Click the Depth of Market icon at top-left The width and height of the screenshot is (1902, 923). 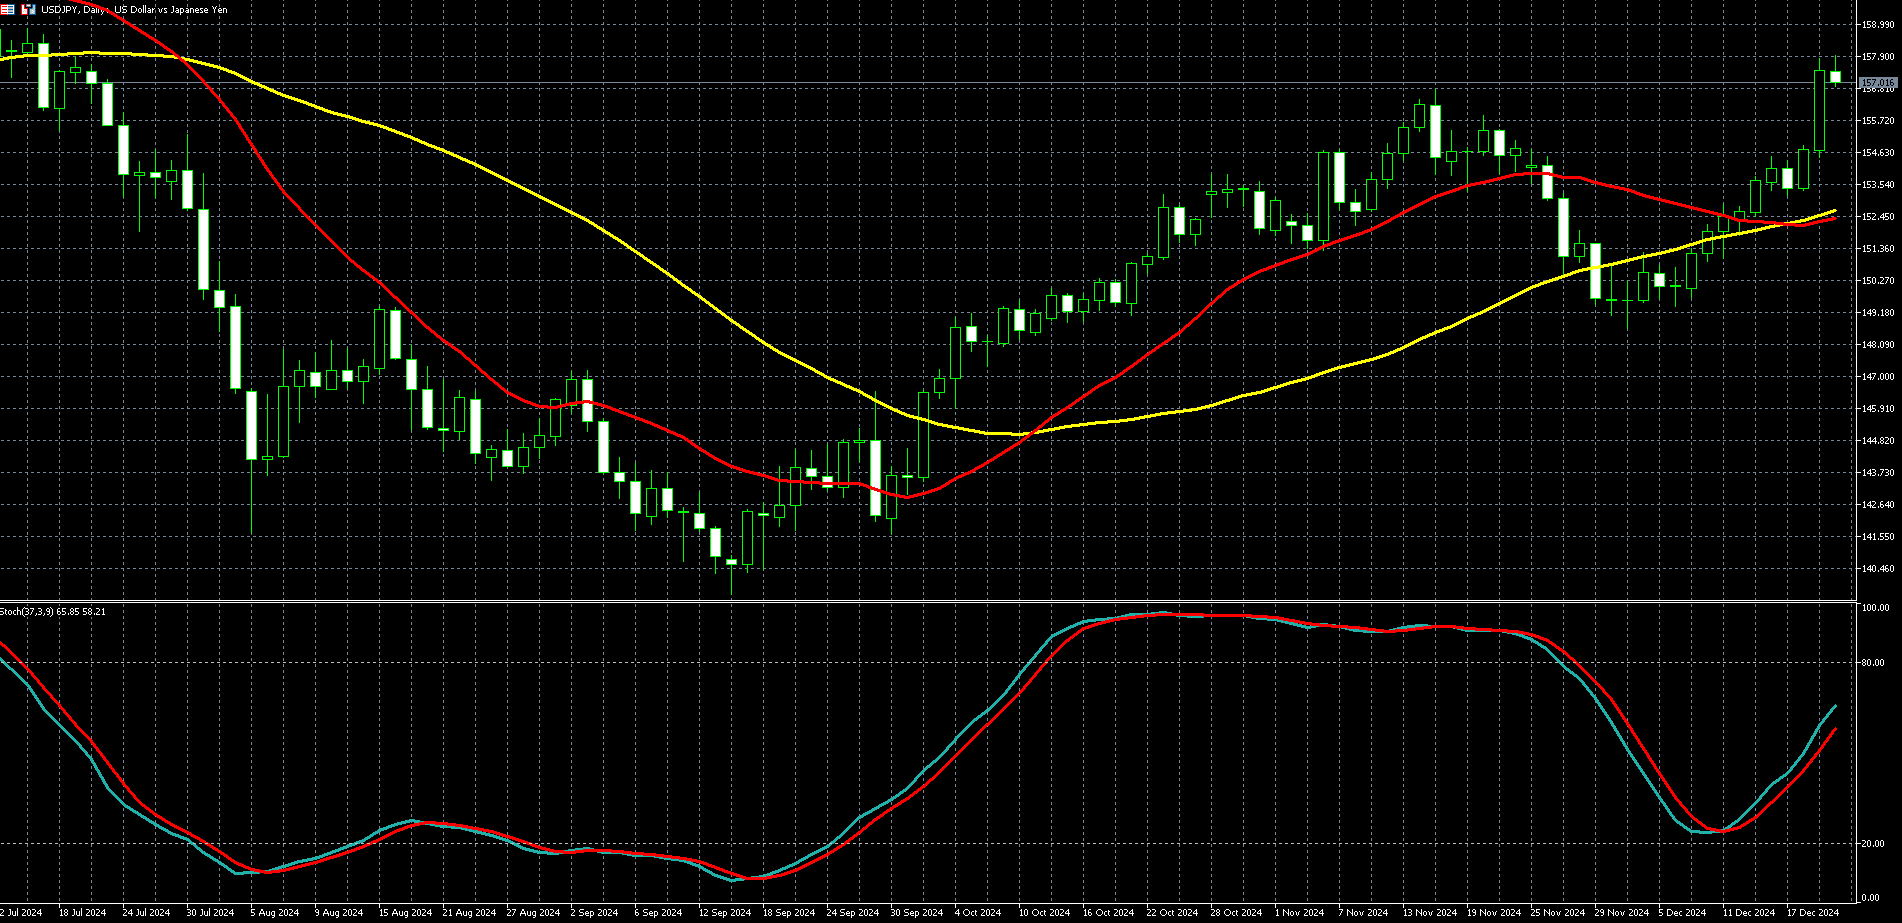click(10, 9)
